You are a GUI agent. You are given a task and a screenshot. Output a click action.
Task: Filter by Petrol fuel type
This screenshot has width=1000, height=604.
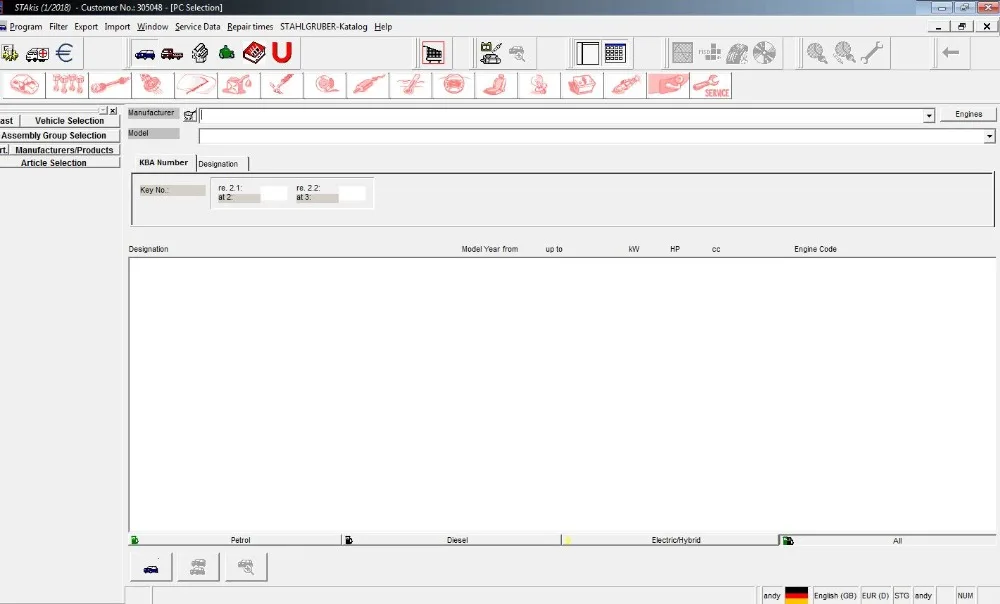coord(235,540)
